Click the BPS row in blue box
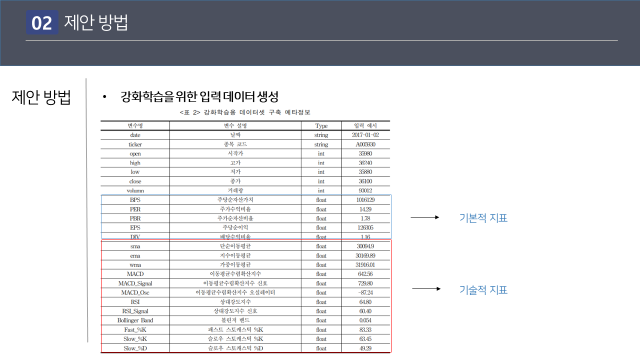 tap(245, 200)
